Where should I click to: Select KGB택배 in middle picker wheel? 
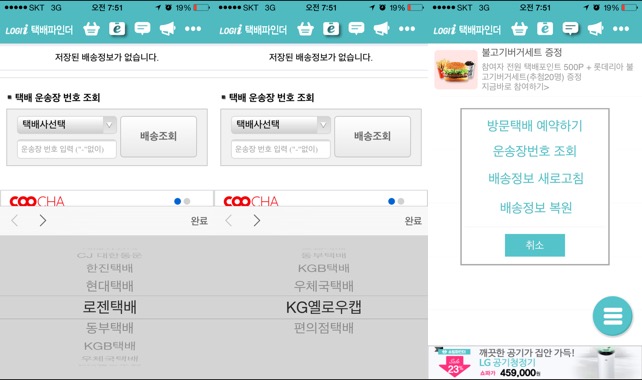point(323,268)
